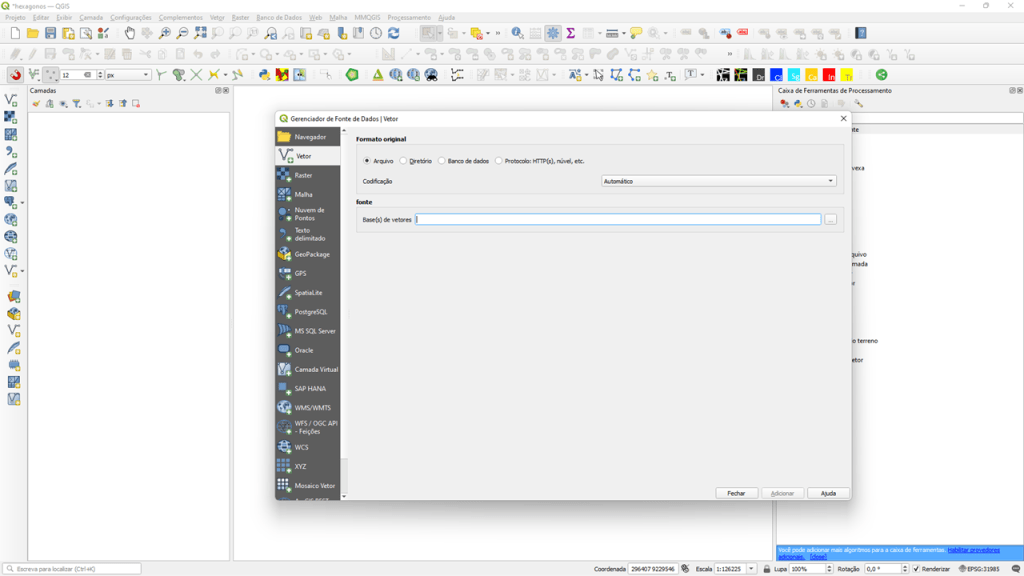Screen dimensions: 1024x576
Task: Click the Save Project toolbar icon
Action: [50, 33]
